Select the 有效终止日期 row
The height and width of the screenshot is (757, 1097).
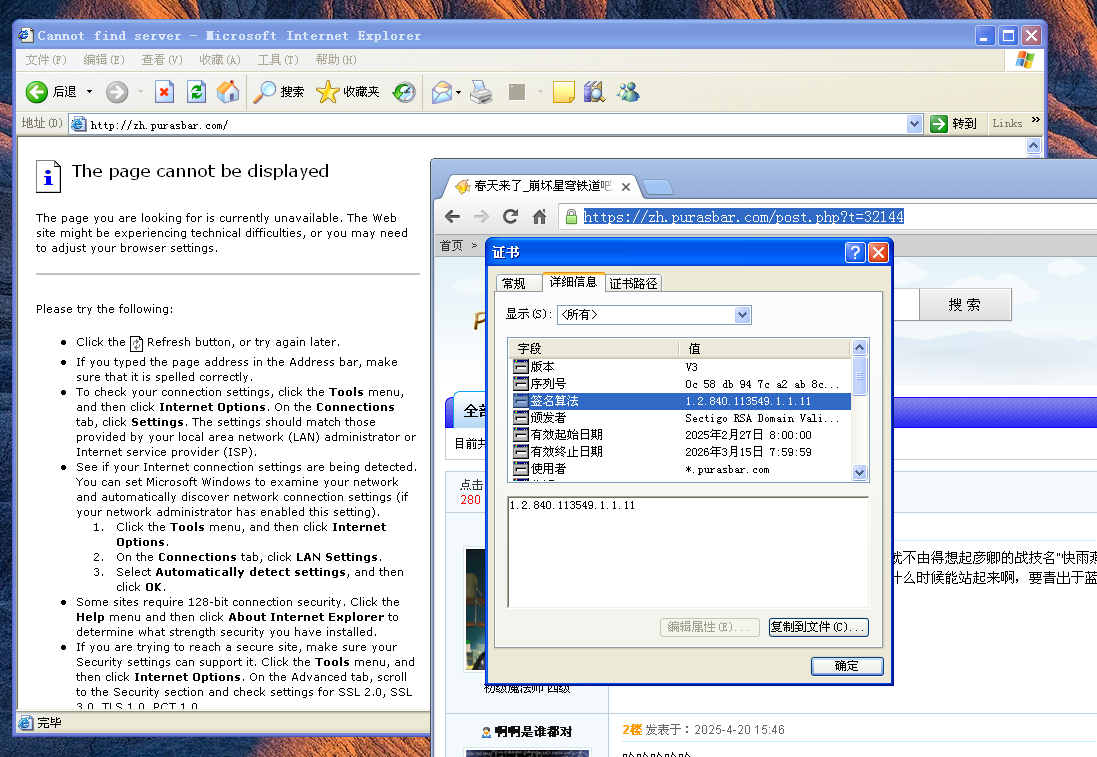tap(681, 452)
